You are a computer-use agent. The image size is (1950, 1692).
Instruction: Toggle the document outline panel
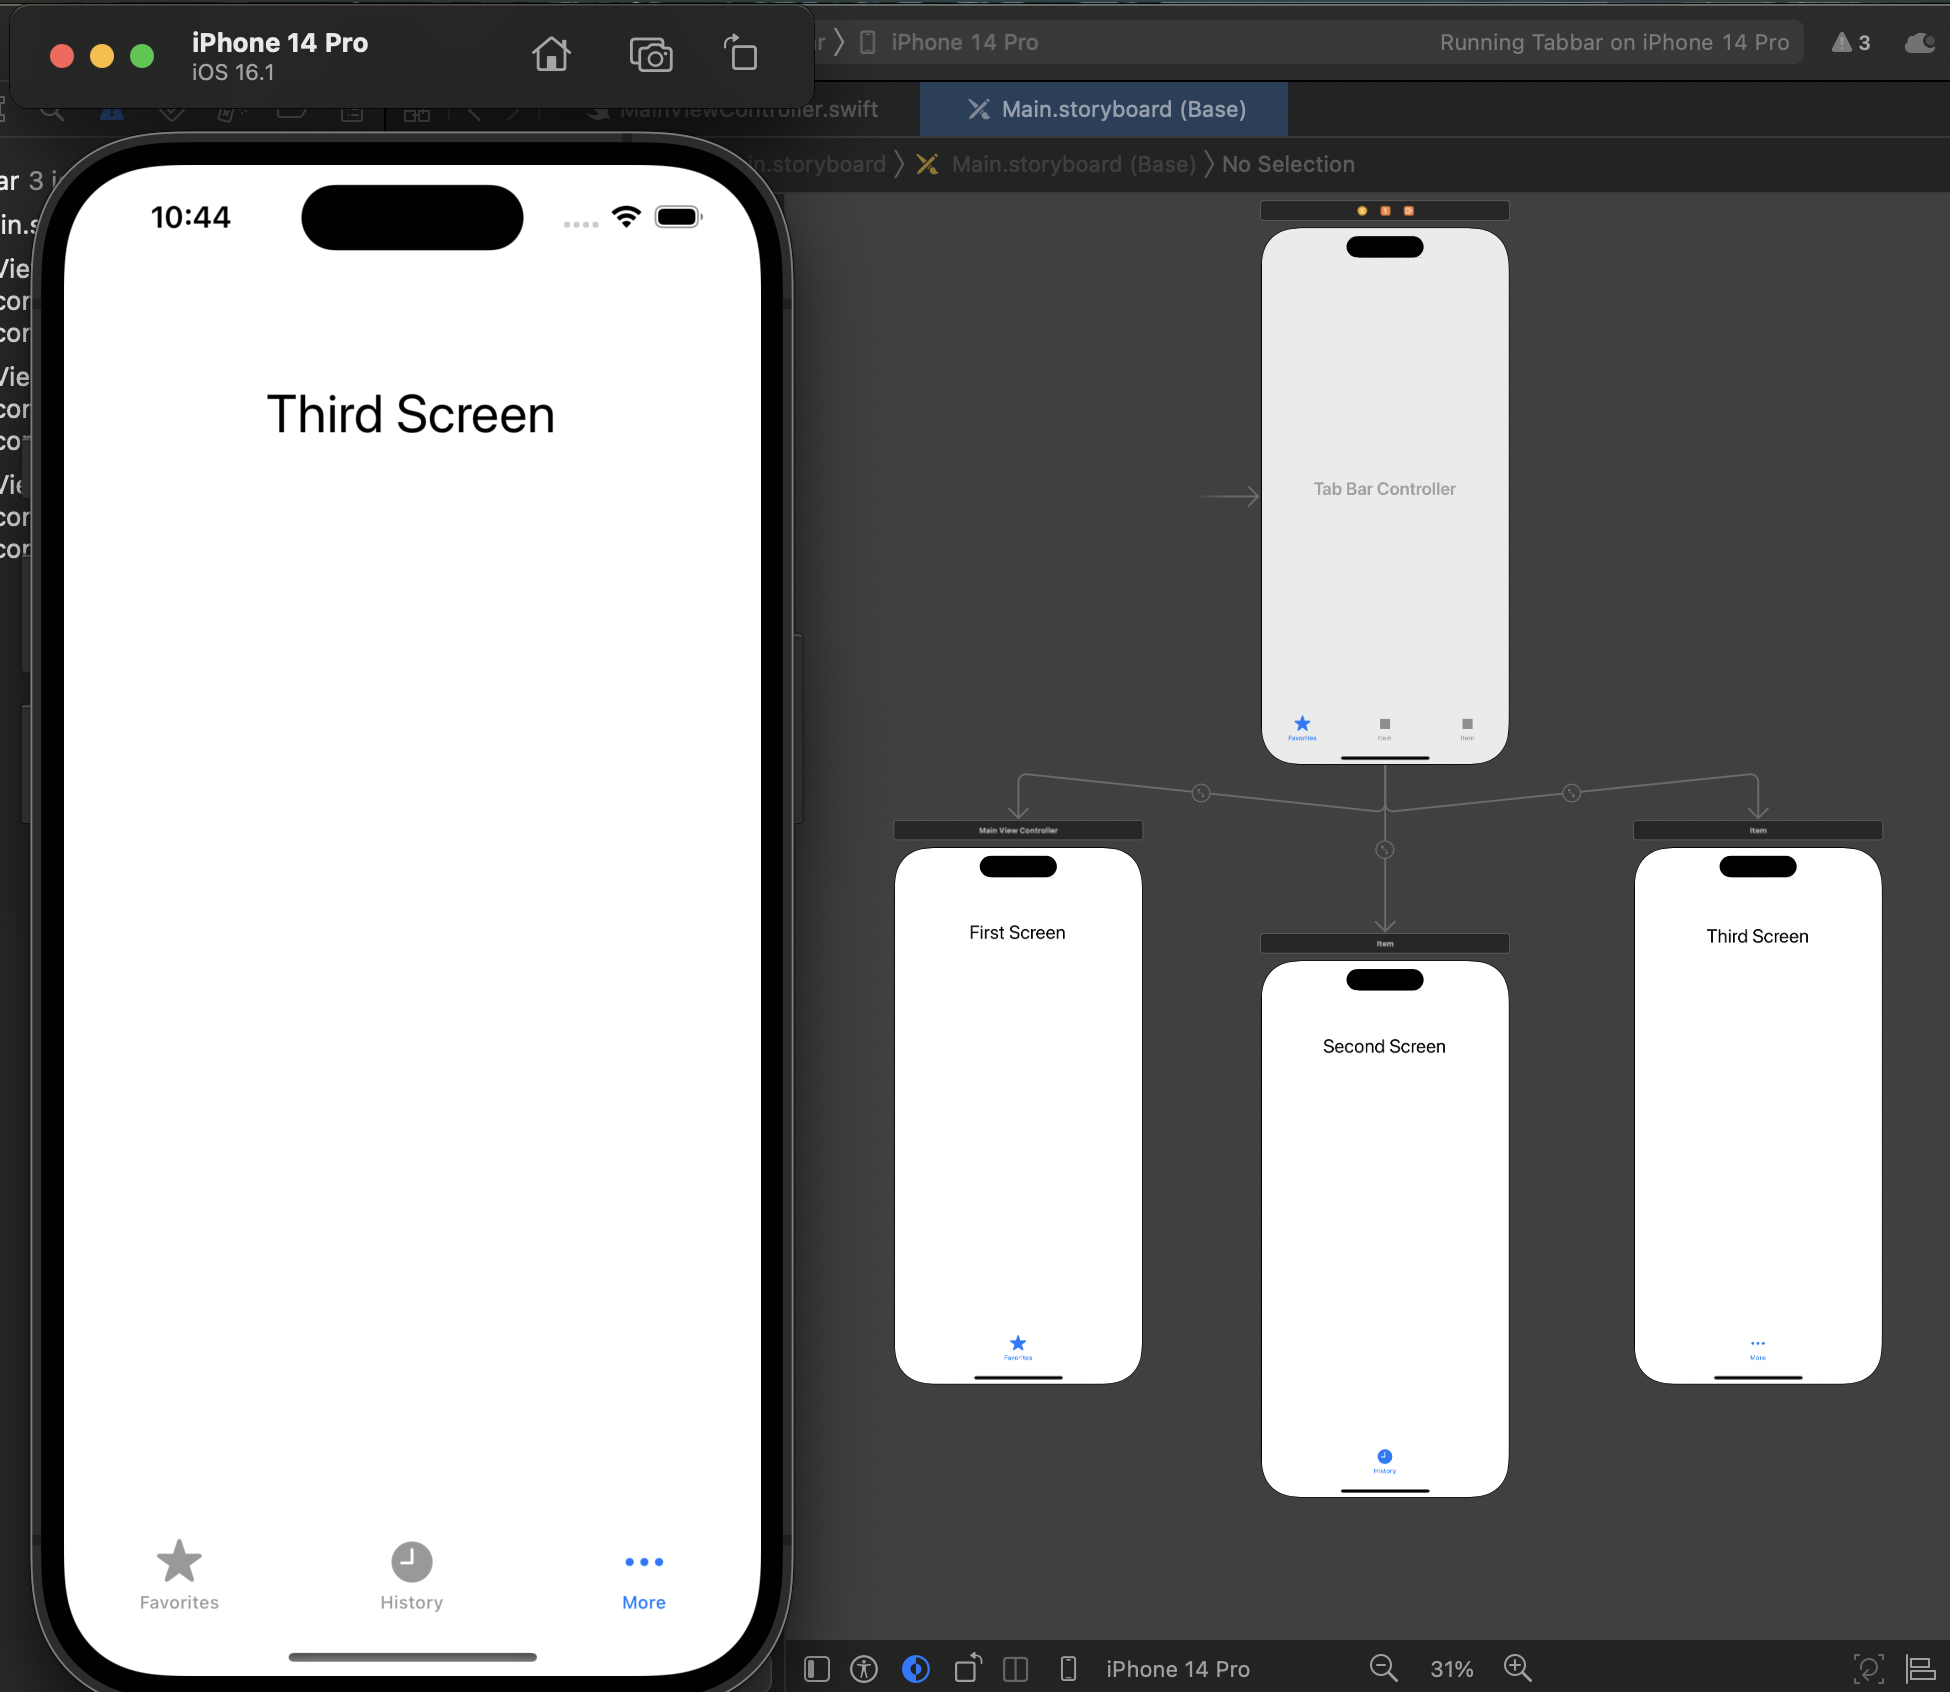817,1669
